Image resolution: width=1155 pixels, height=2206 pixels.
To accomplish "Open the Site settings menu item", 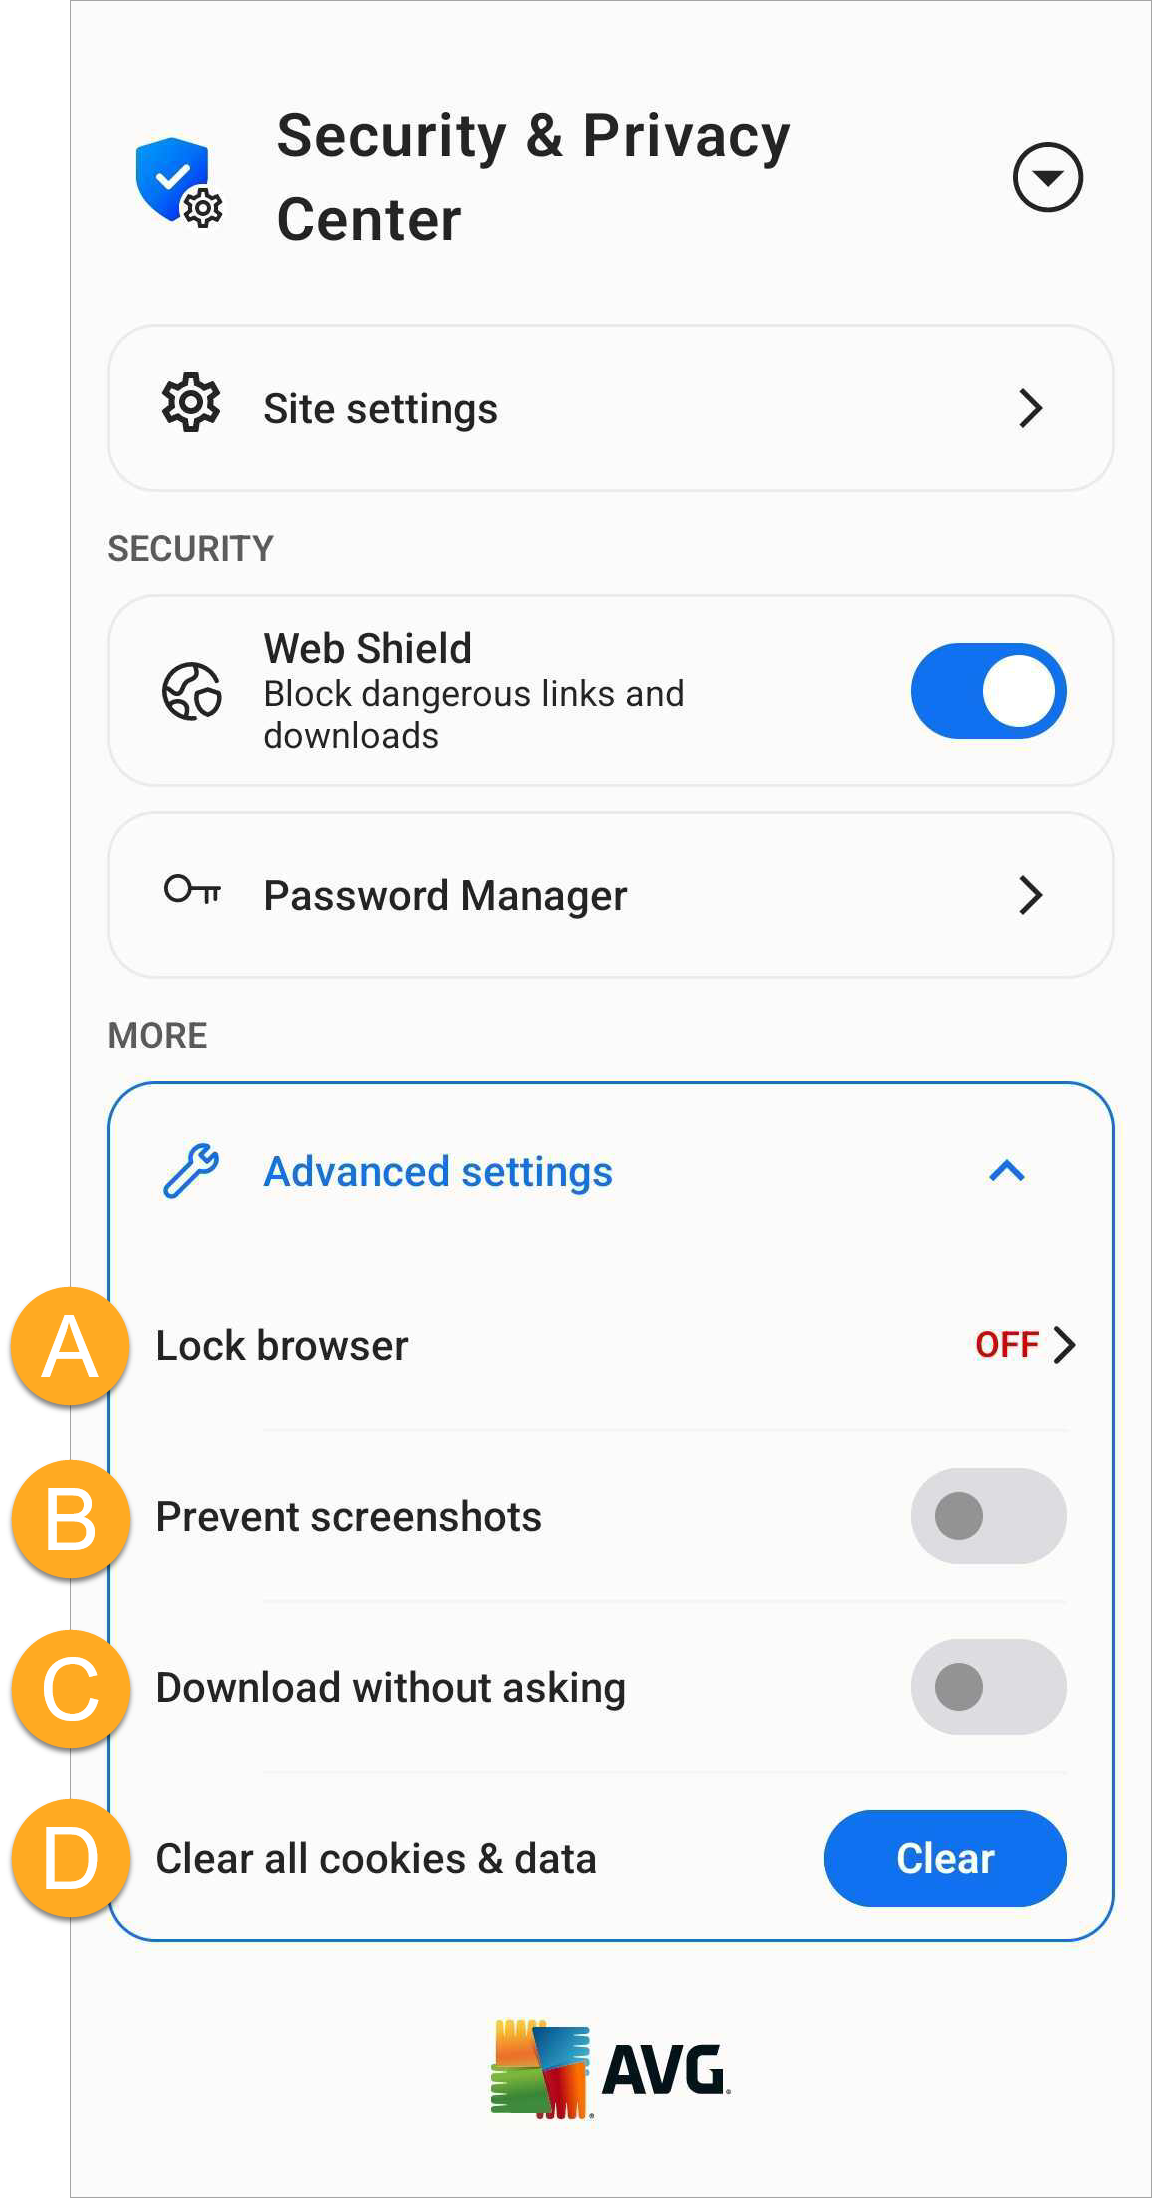I will [610, 408].
